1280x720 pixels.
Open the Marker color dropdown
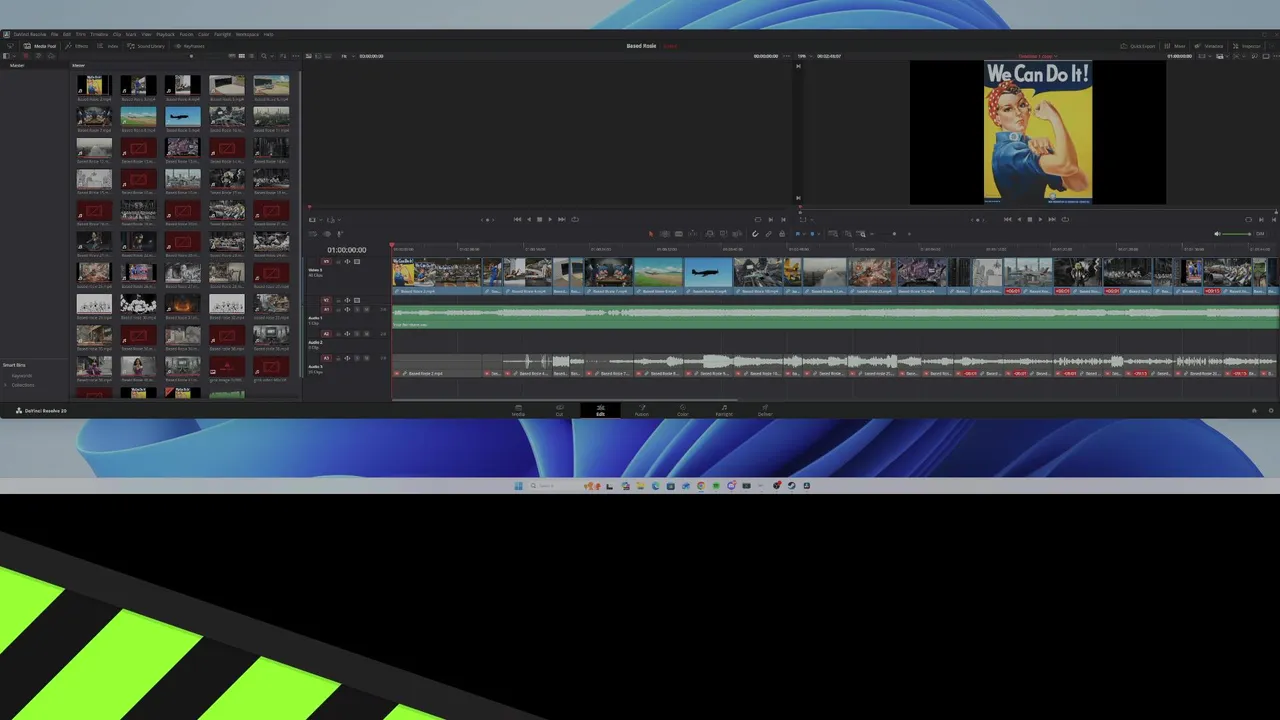[819, 234]
